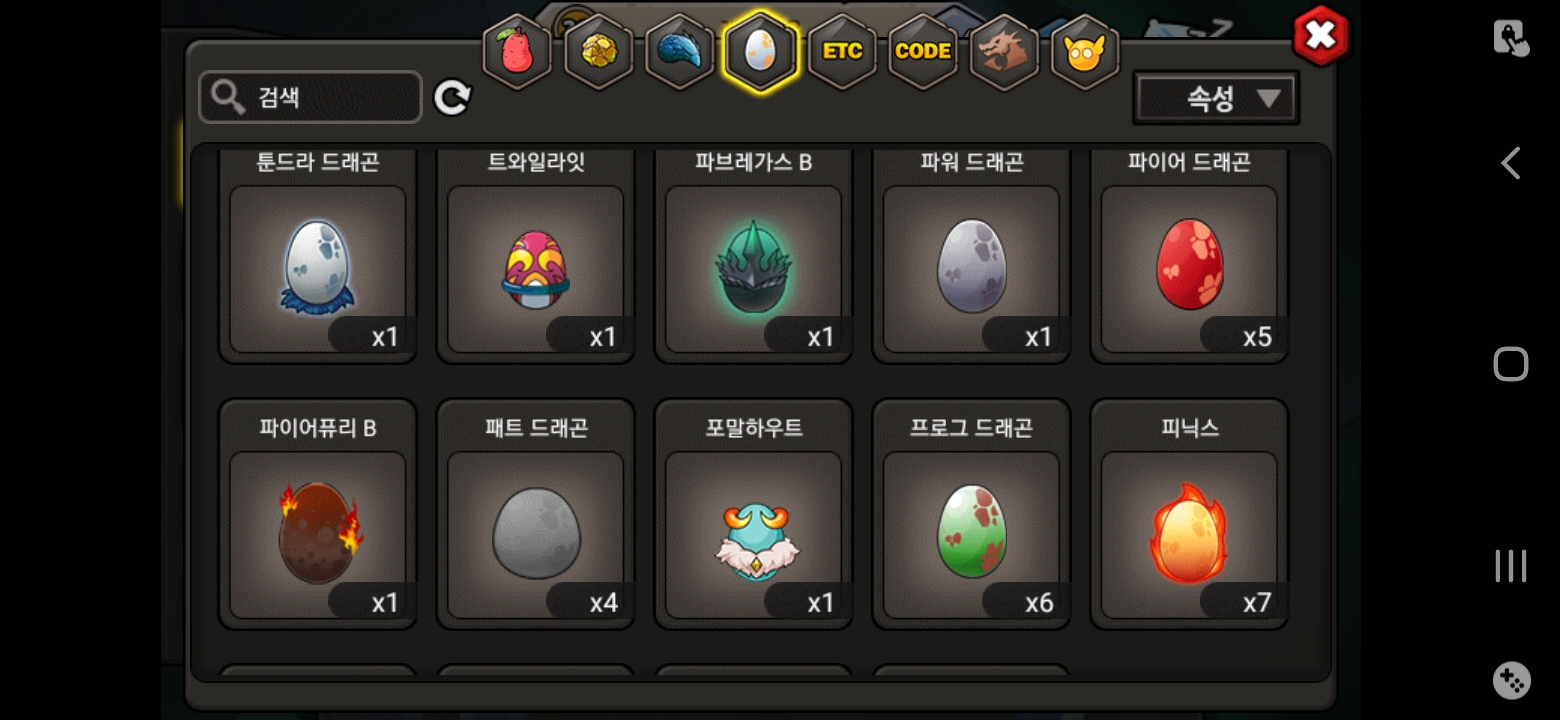Open the brown wolf head category tab
The width and height of the screenshot is (1560, 720).
(1004, 52)
